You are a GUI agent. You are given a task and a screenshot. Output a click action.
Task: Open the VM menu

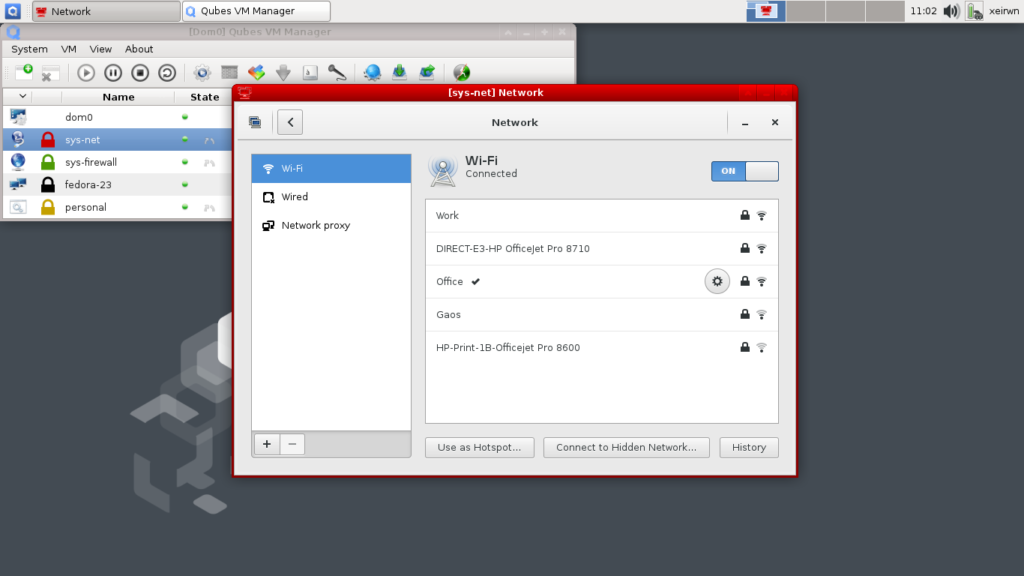click(69, 49)
